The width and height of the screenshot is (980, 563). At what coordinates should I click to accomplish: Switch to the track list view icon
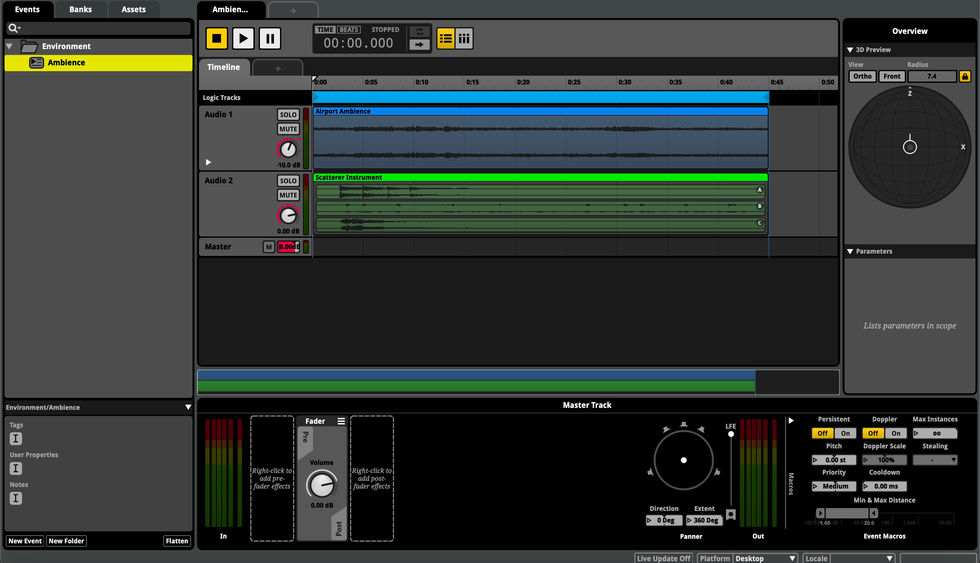(445, 38)
